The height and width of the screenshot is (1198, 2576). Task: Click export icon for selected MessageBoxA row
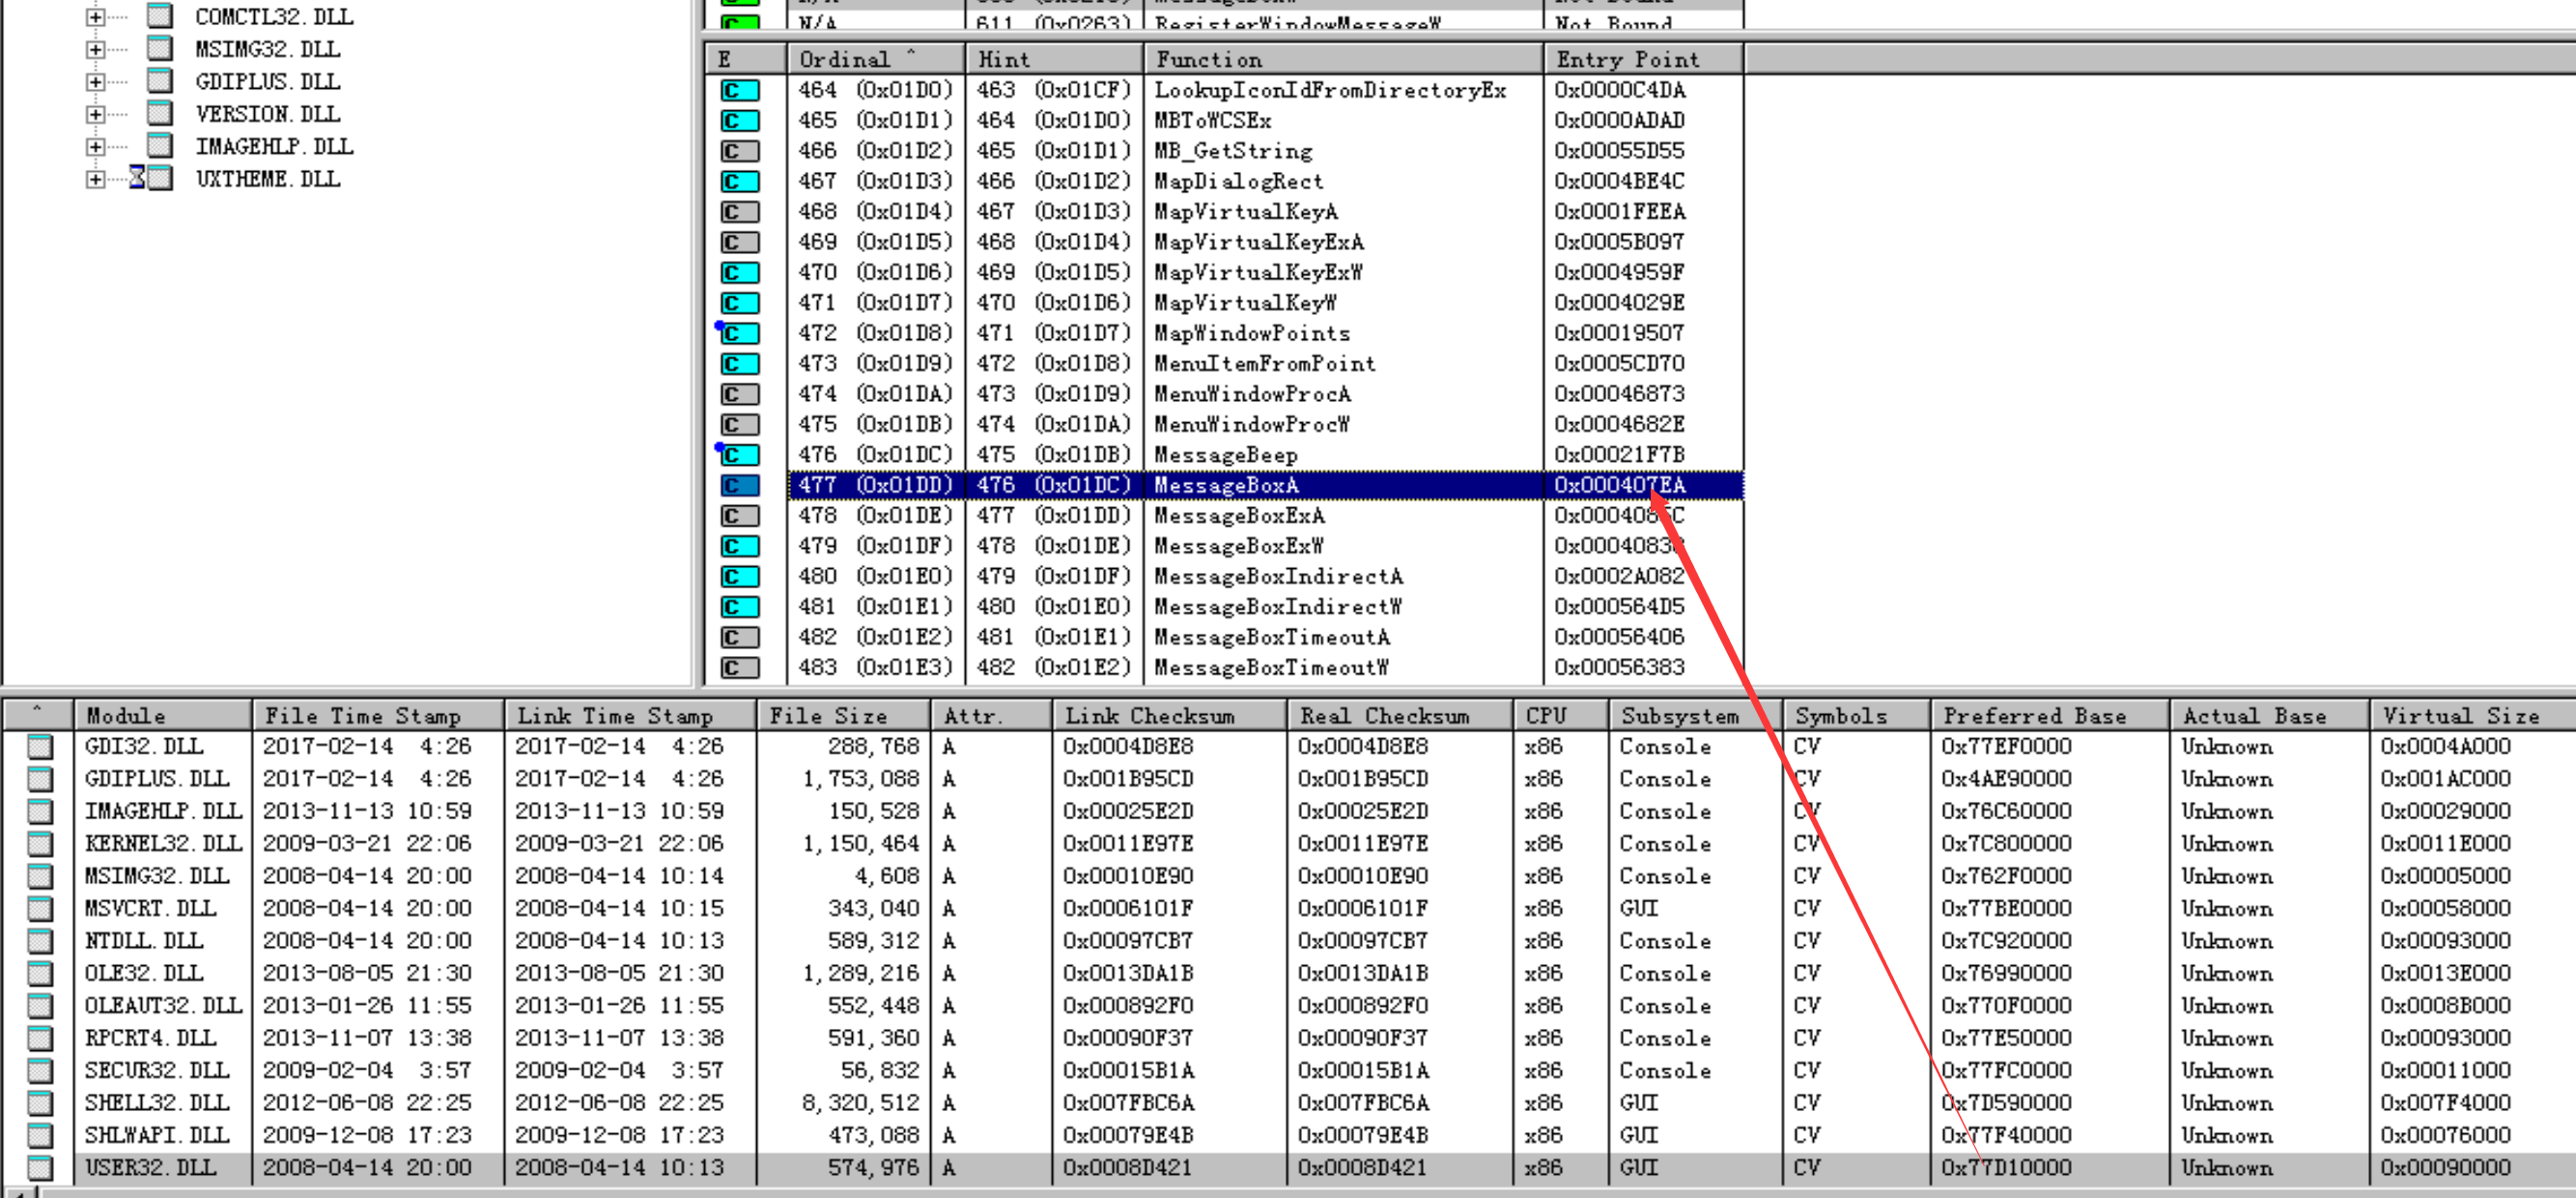point(740,486)
